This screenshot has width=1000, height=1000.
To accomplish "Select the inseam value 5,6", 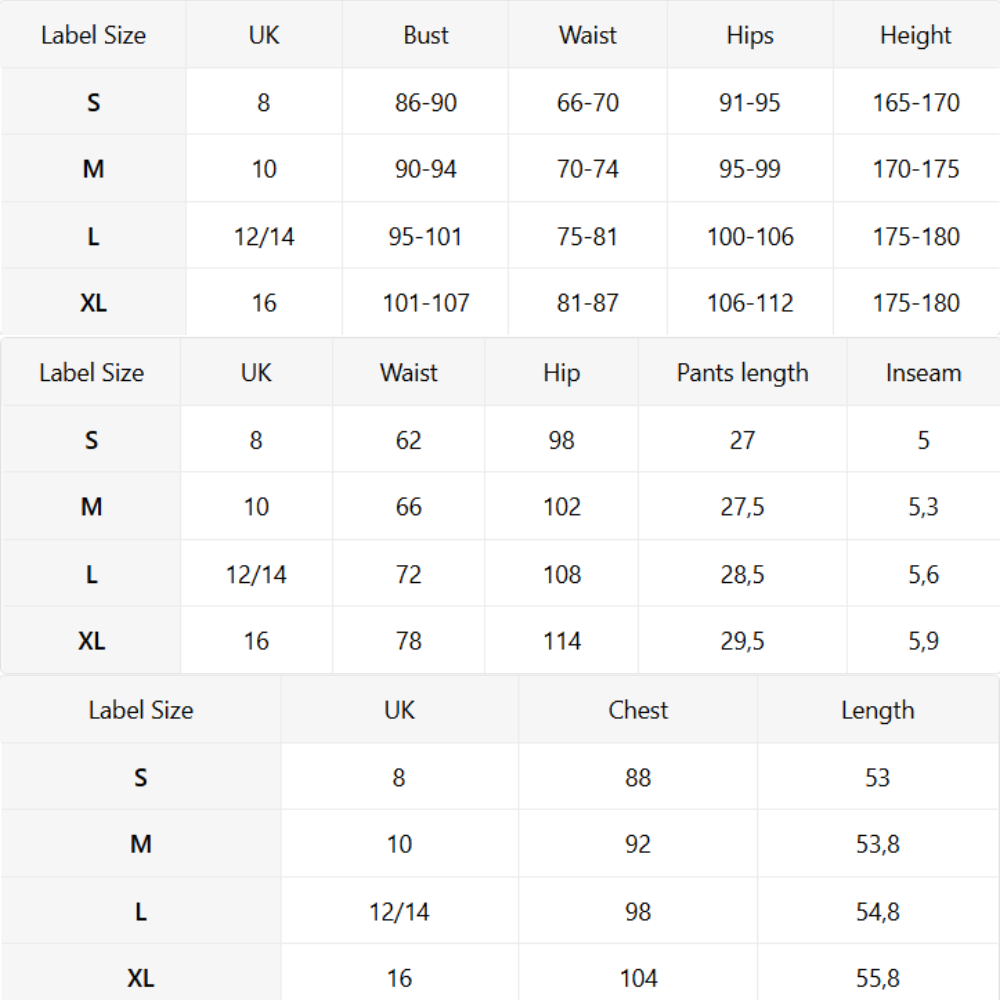I will click(x=923, y=575).
